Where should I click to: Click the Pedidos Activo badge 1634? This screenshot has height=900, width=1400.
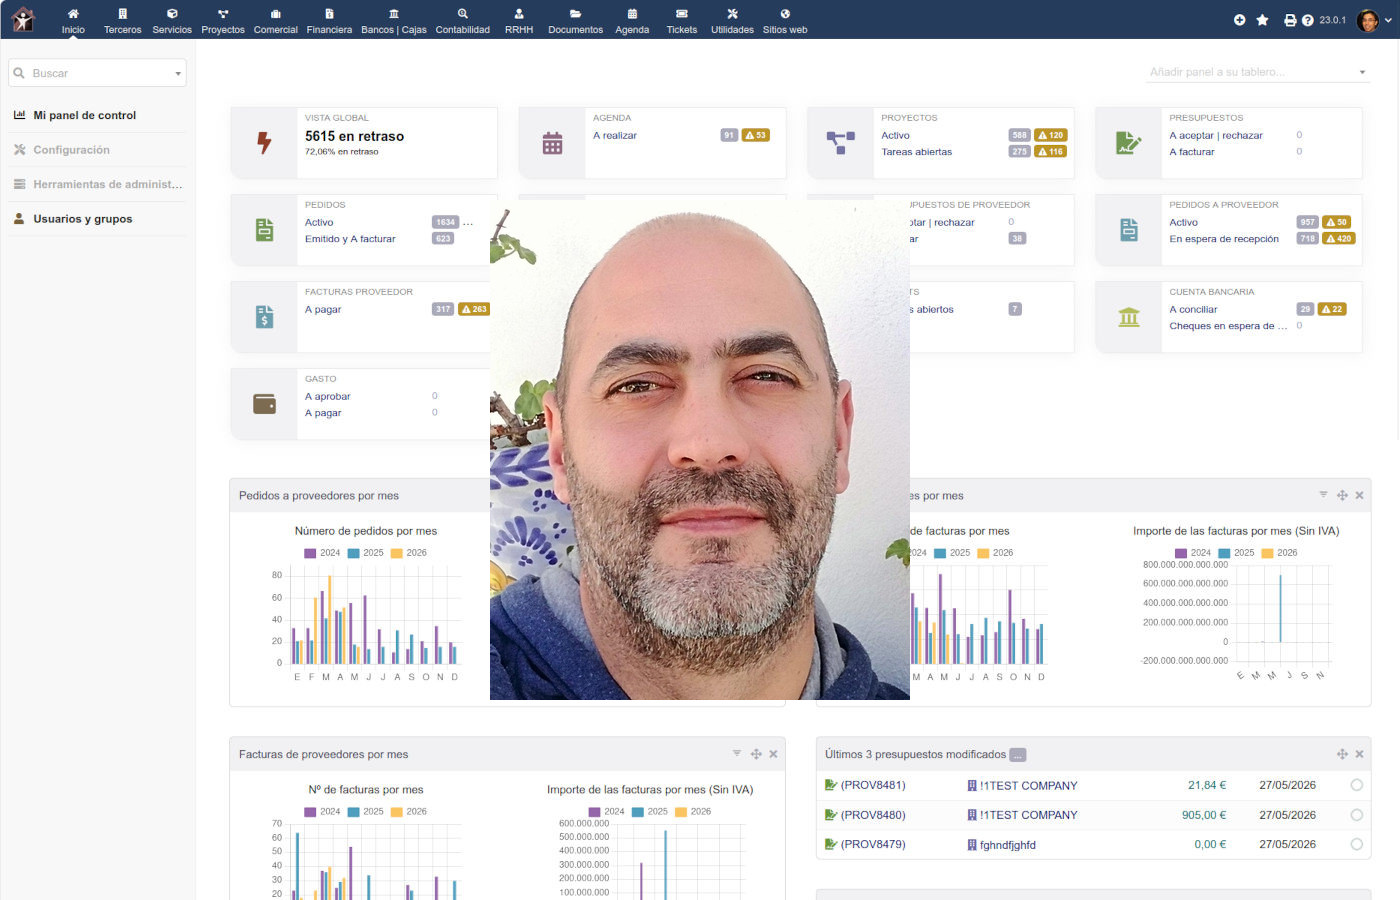[445, 222]
